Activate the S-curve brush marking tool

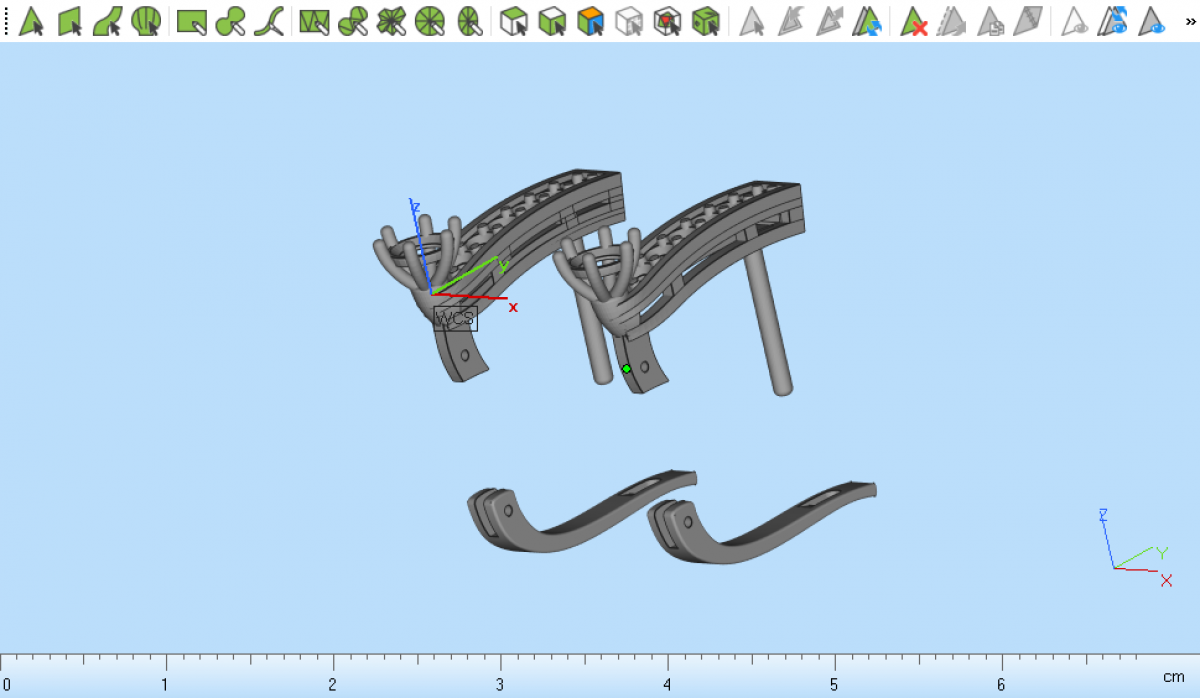pos(268,20)
